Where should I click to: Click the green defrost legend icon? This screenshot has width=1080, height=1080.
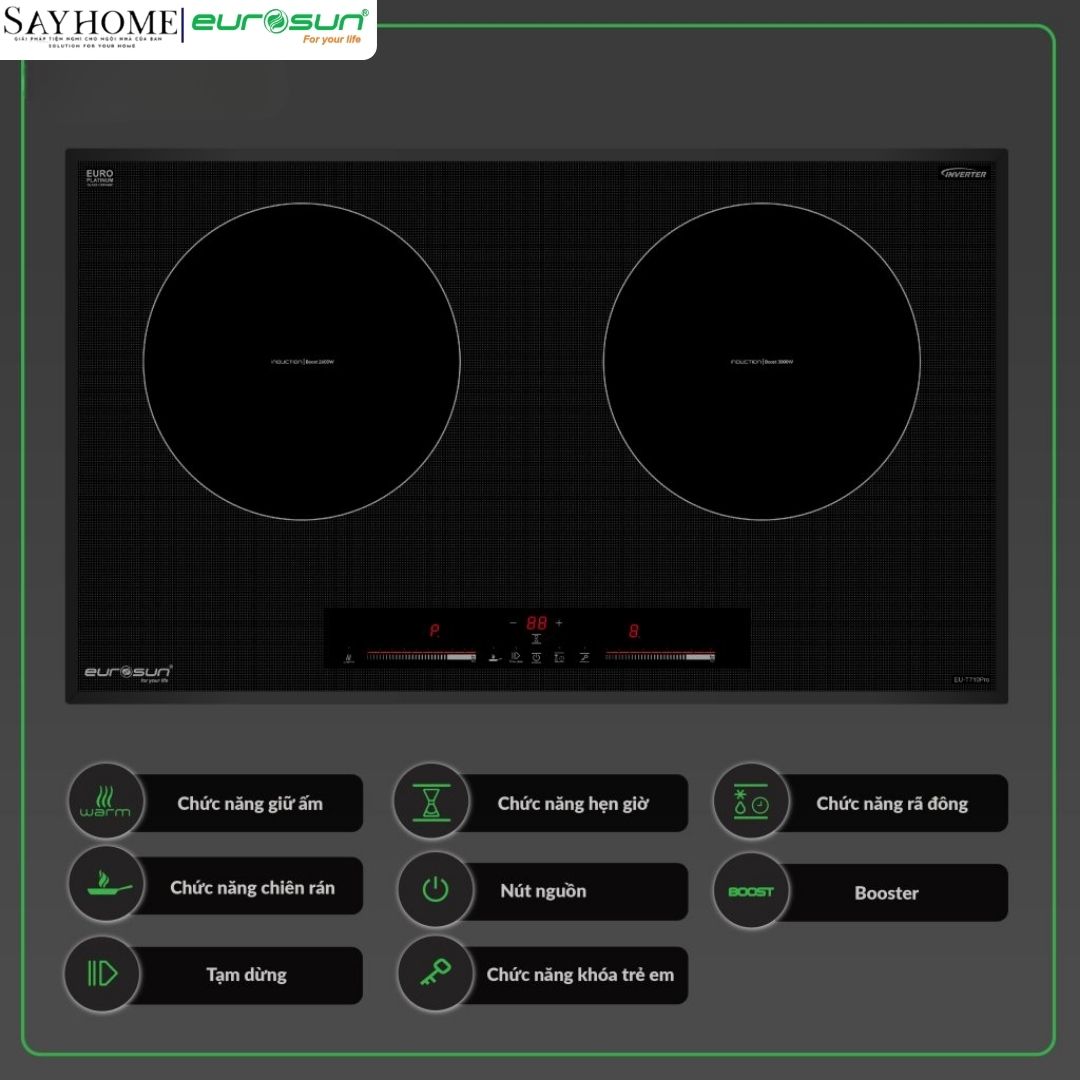(751, 801)
